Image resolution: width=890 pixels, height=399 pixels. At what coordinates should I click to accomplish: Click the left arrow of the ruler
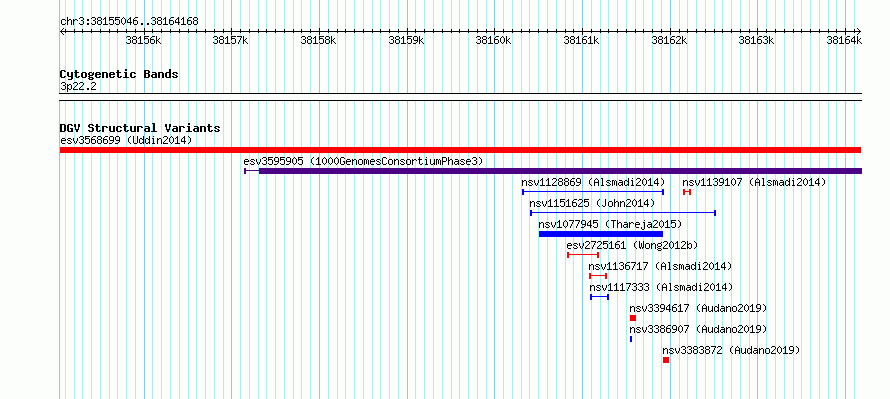point(62,31)
